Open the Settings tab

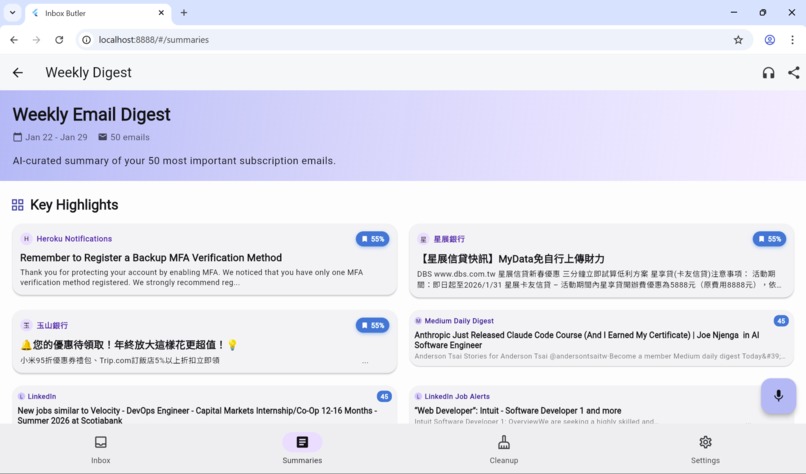click(x=705, y=449)
